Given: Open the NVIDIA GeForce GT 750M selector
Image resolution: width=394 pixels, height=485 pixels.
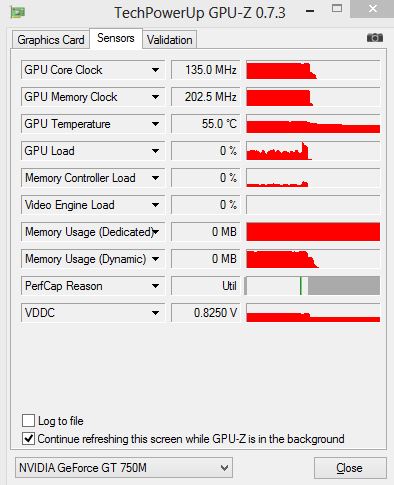Looking at the screenshot, I should coord(124,468).
